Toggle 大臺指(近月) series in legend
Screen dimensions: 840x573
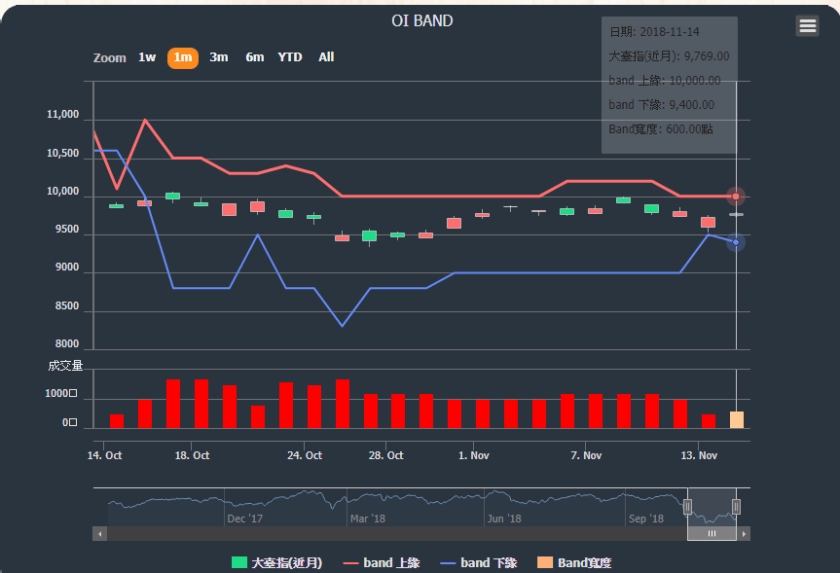coord(277,563)
